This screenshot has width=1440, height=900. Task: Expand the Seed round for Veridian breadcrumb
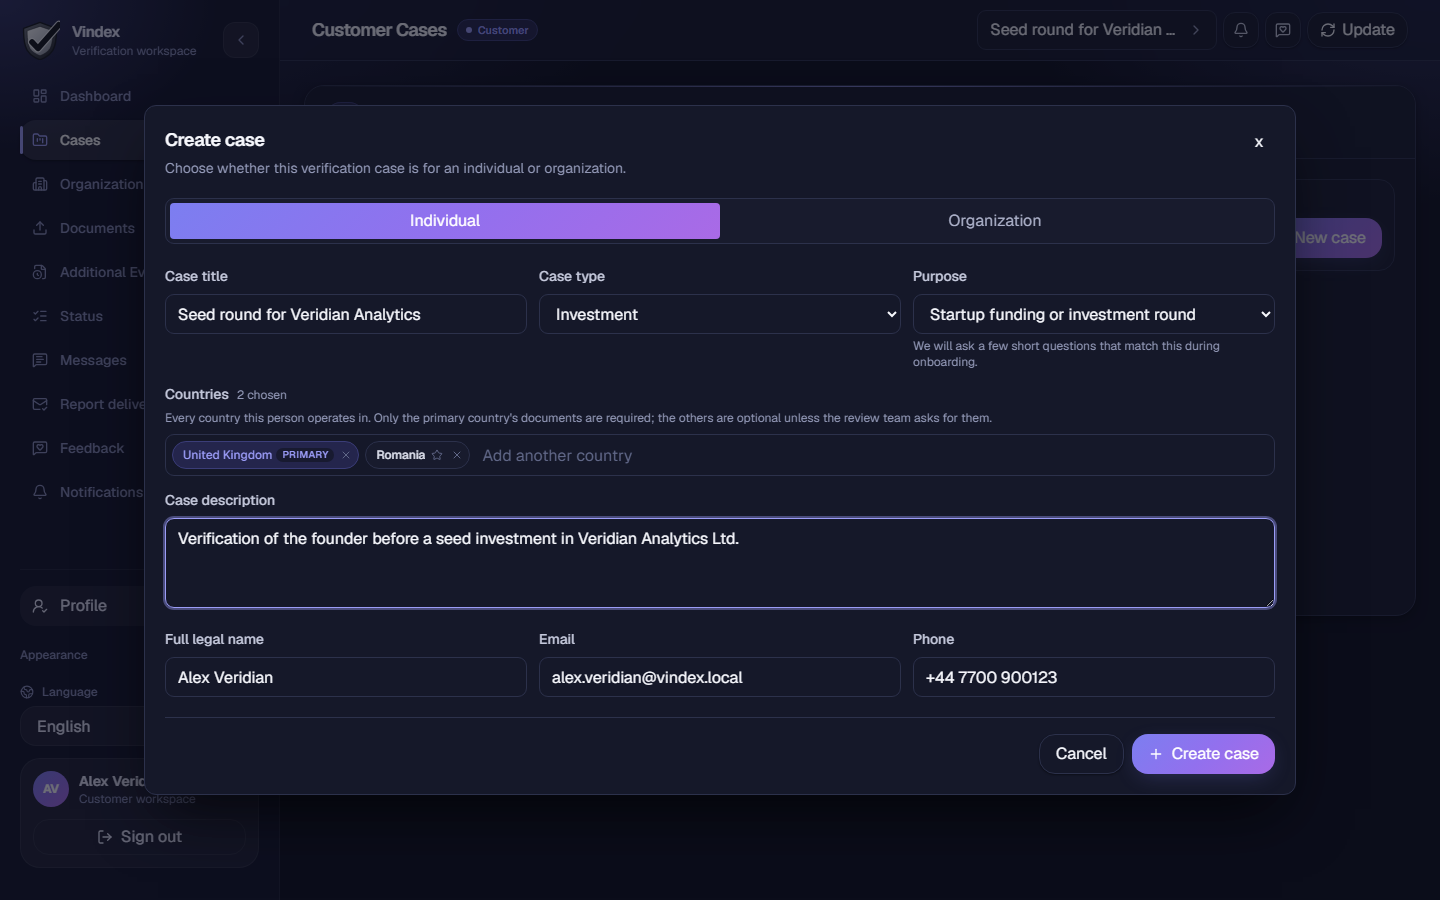(x=1097, y=30)
